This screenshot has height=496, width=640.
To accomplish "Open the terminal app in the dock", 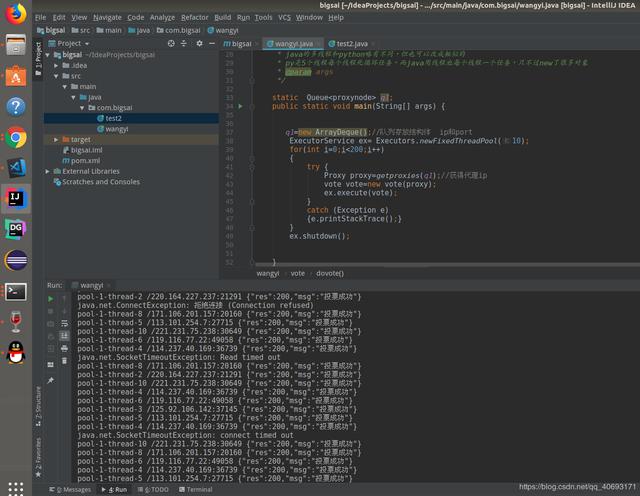I will coord(16,291).
